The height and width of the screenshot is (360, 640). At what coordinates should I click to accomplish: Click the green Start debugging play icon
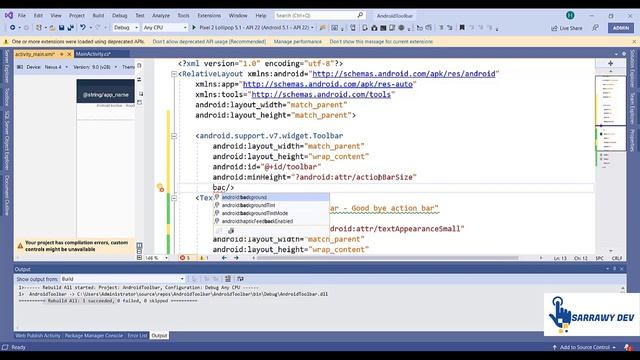(x=194, y=28)
